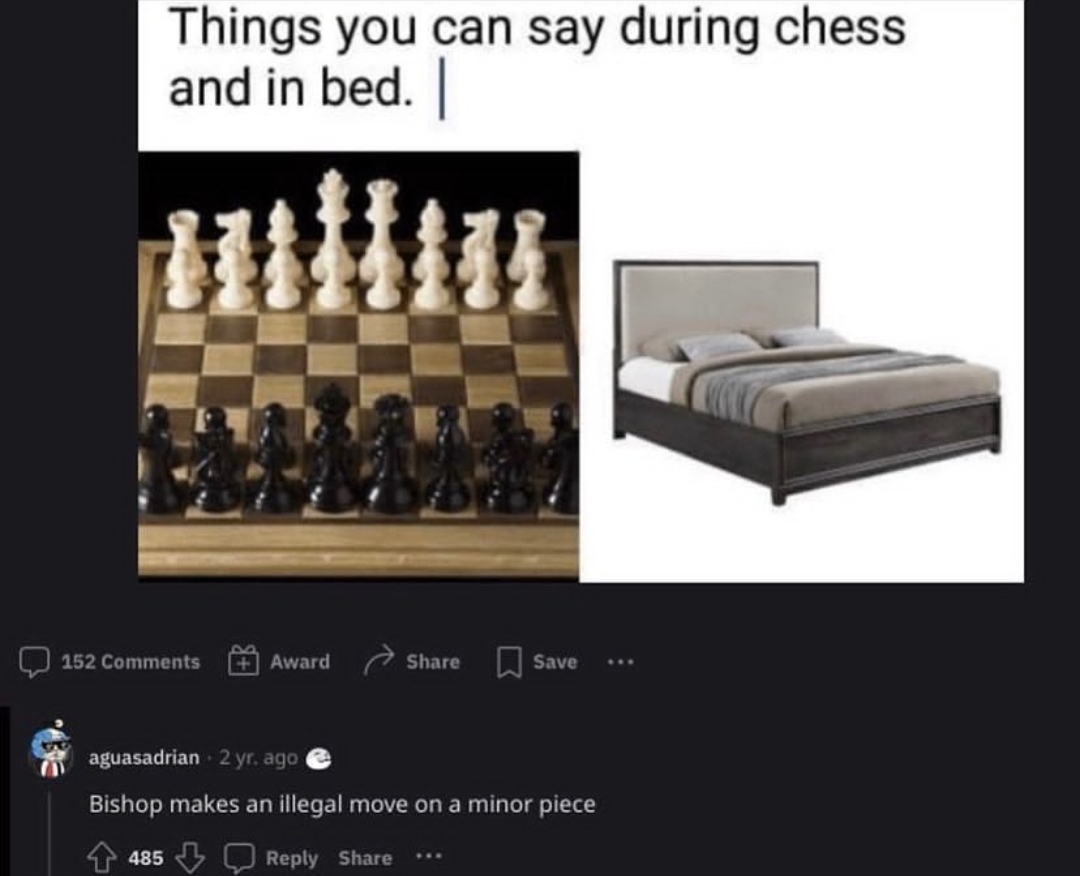The height and width of the screenshot is (876, 1080).
Task: Open comment overflow menu (three dots)
Action: point(428,857)
